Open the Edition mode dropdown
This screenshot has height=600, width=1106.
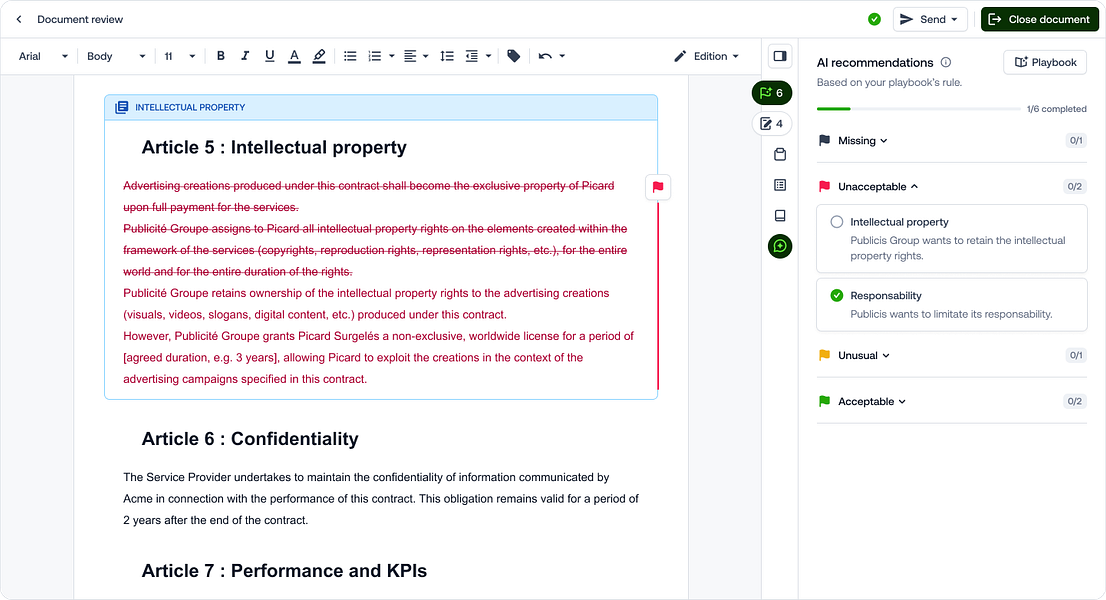pos(706,56)
